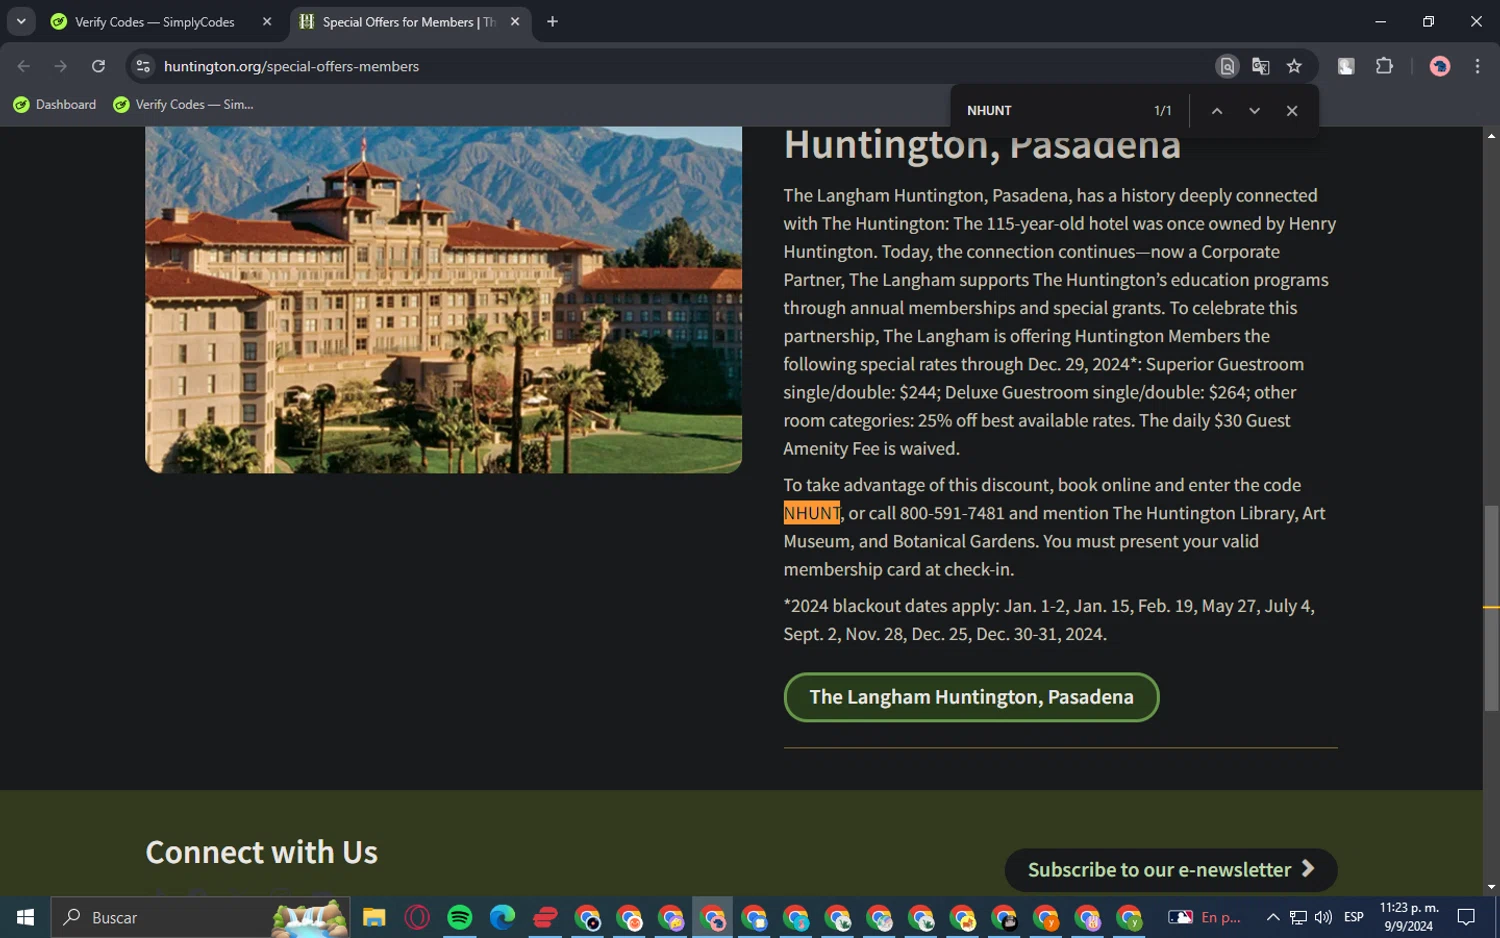Select Special Offers for Members tab
This screenshot has height=938, width=1500.
click(408, 22)
